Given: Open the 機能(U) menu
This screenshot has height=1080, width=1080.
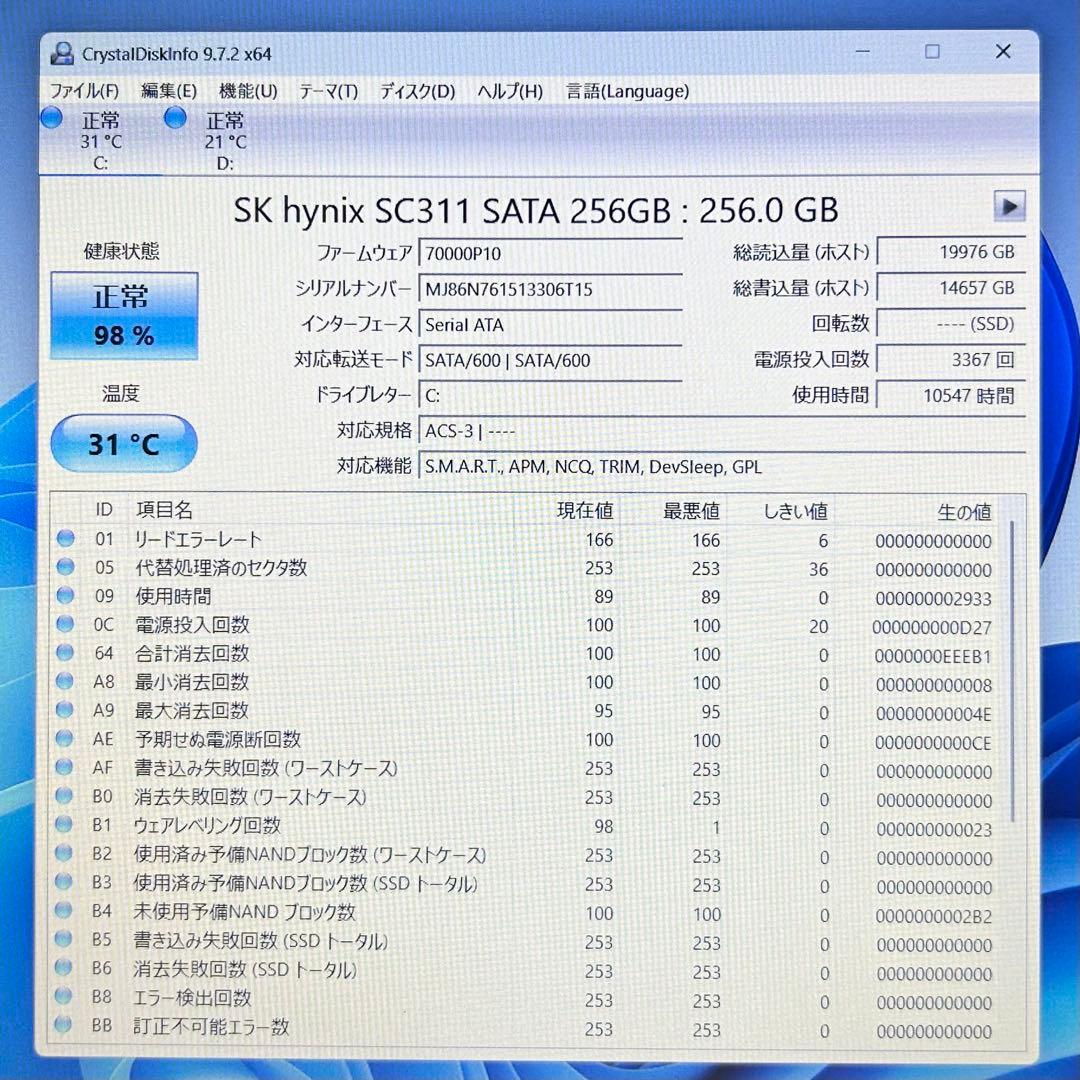Looking at the screenshot, I should click(x=246, y=91).
